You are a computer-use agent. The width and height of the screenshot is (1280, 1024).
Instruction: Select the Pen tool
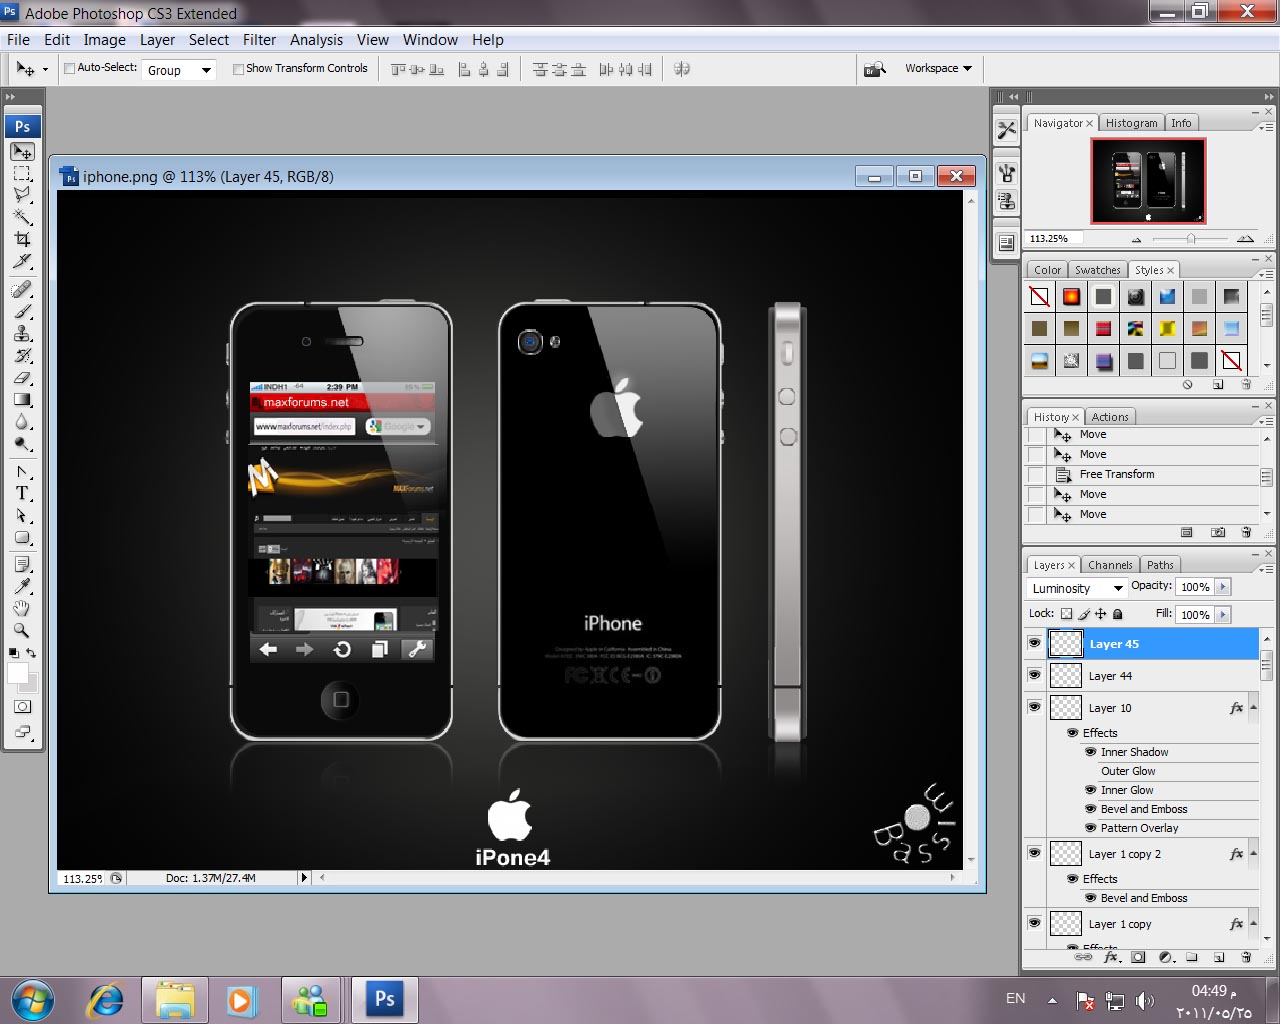tap(22, 472)
